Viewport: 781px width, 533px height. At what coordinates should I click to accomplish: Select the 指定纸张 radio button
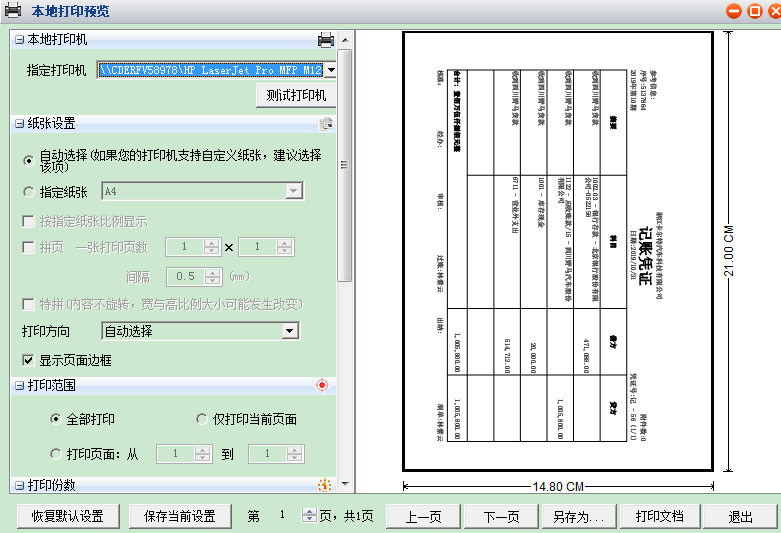[28, 191]
